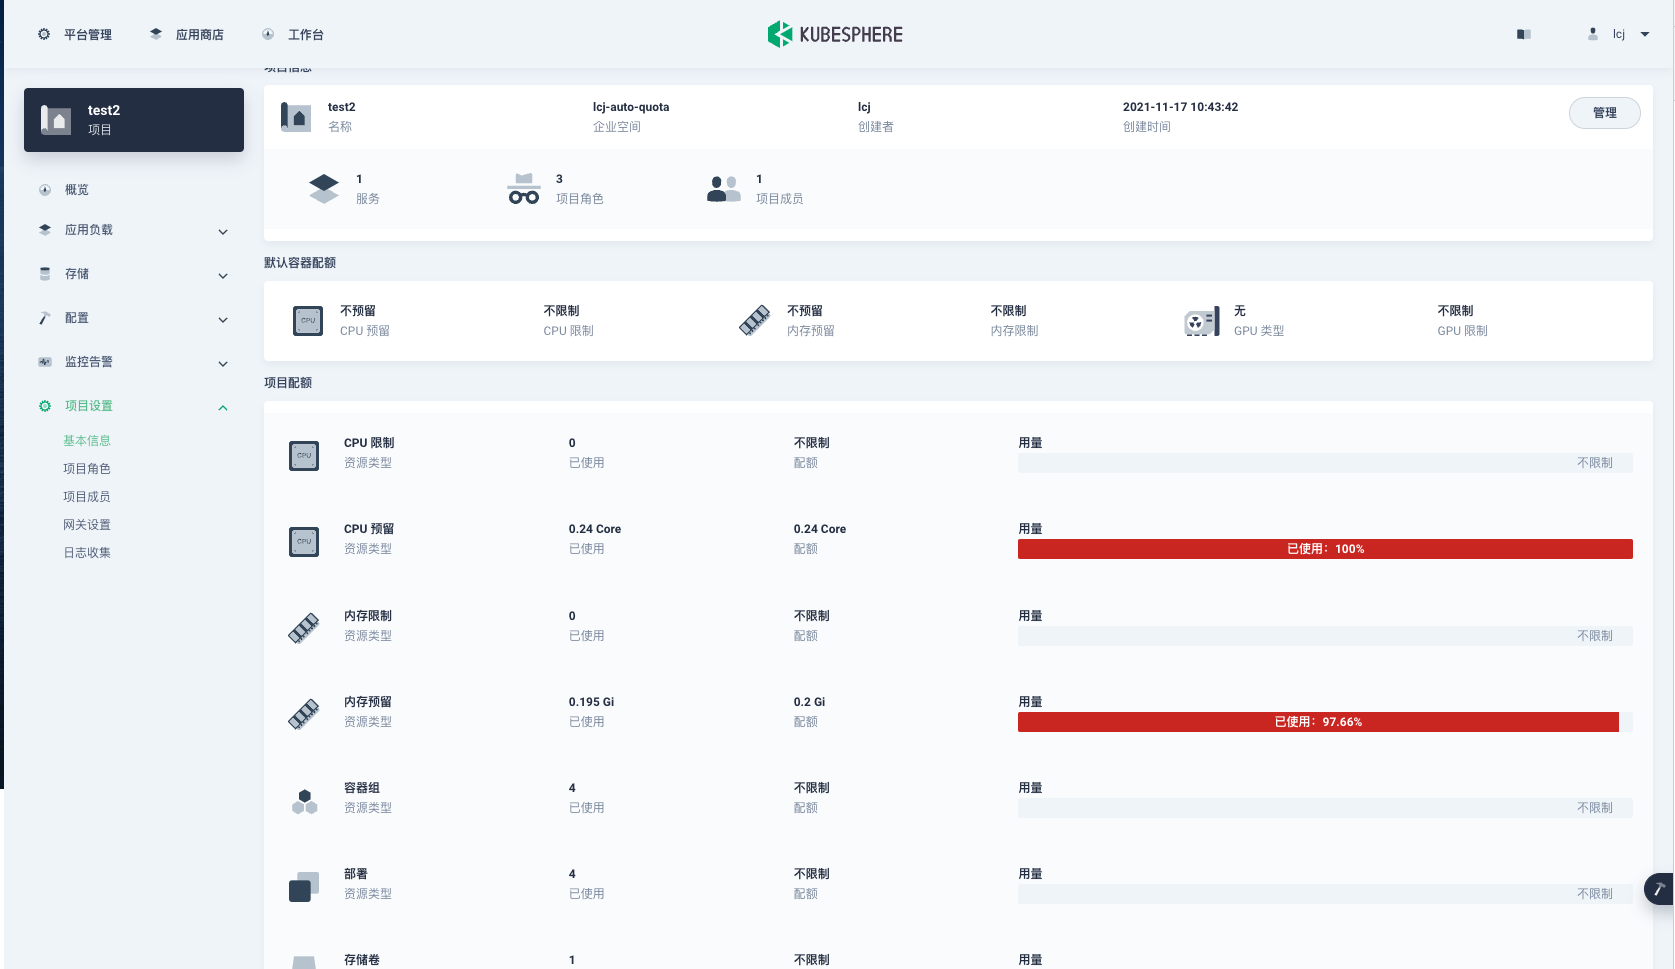Open the 应用商店 app store
The height and width of the screenshot is (969, 1675).
pyautogui.click(x=187, y=34)
